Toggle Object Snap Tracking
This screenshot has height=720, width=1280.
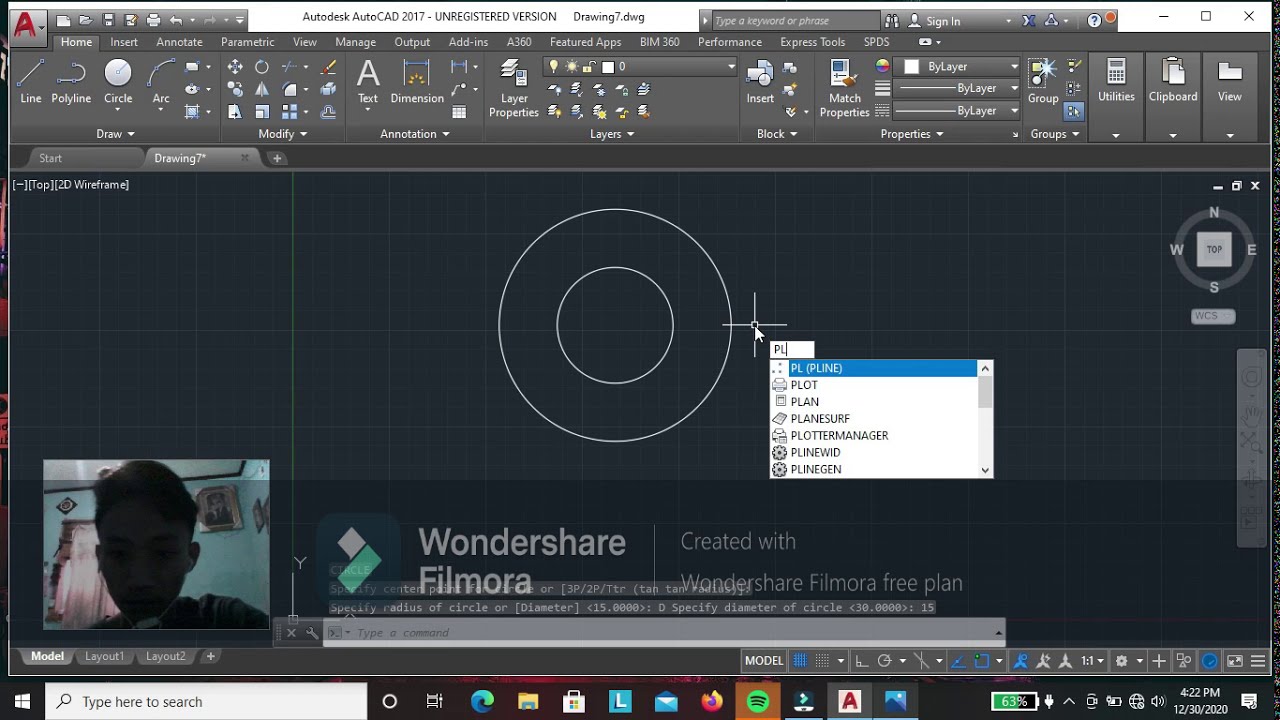pos(958,661)
